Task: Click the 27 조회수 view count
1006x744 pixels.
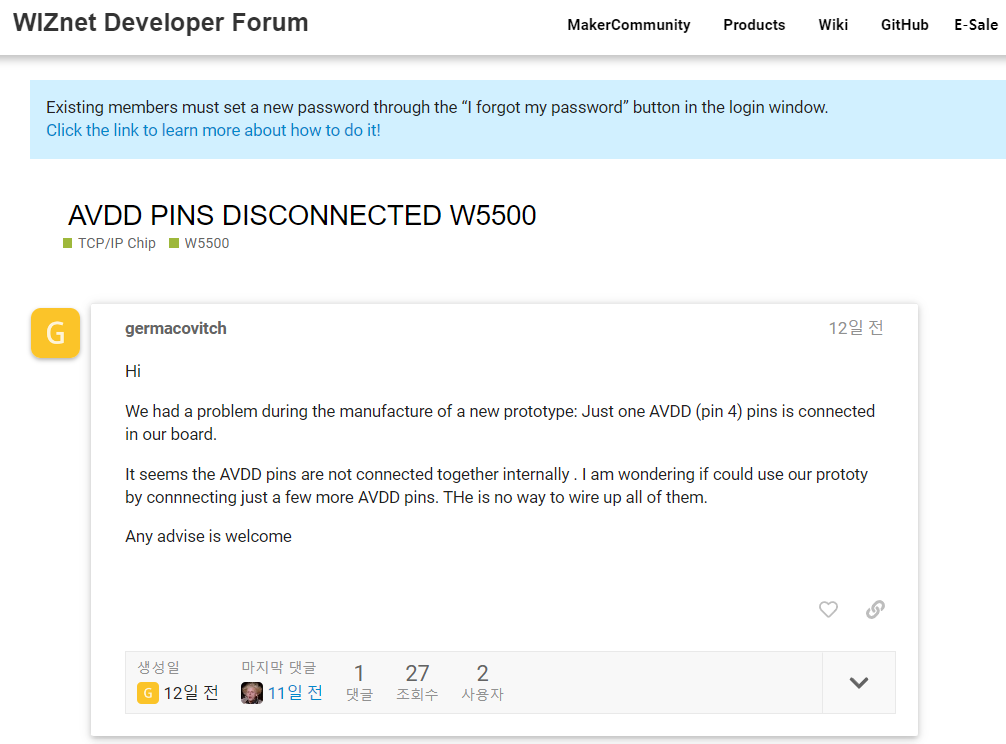Action: point(417,682)
